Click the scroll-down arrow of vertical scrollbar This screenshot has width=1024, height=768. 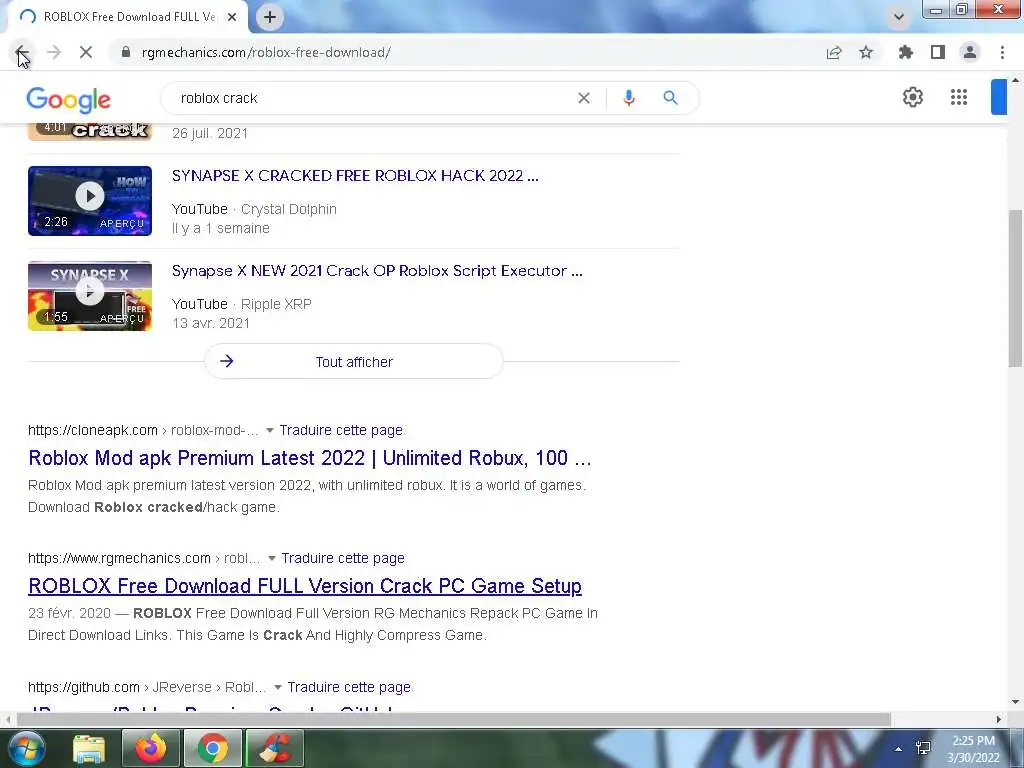1015,702
